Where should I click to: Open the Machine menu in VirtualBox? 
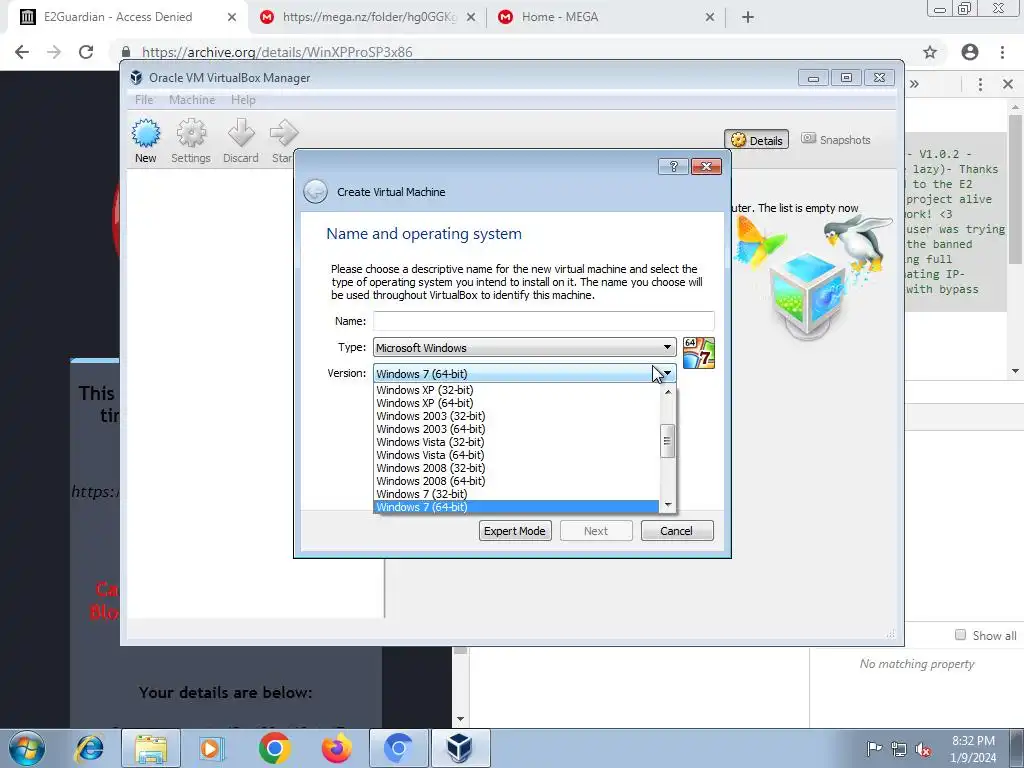pyautogui.click(x=192, y=100)
